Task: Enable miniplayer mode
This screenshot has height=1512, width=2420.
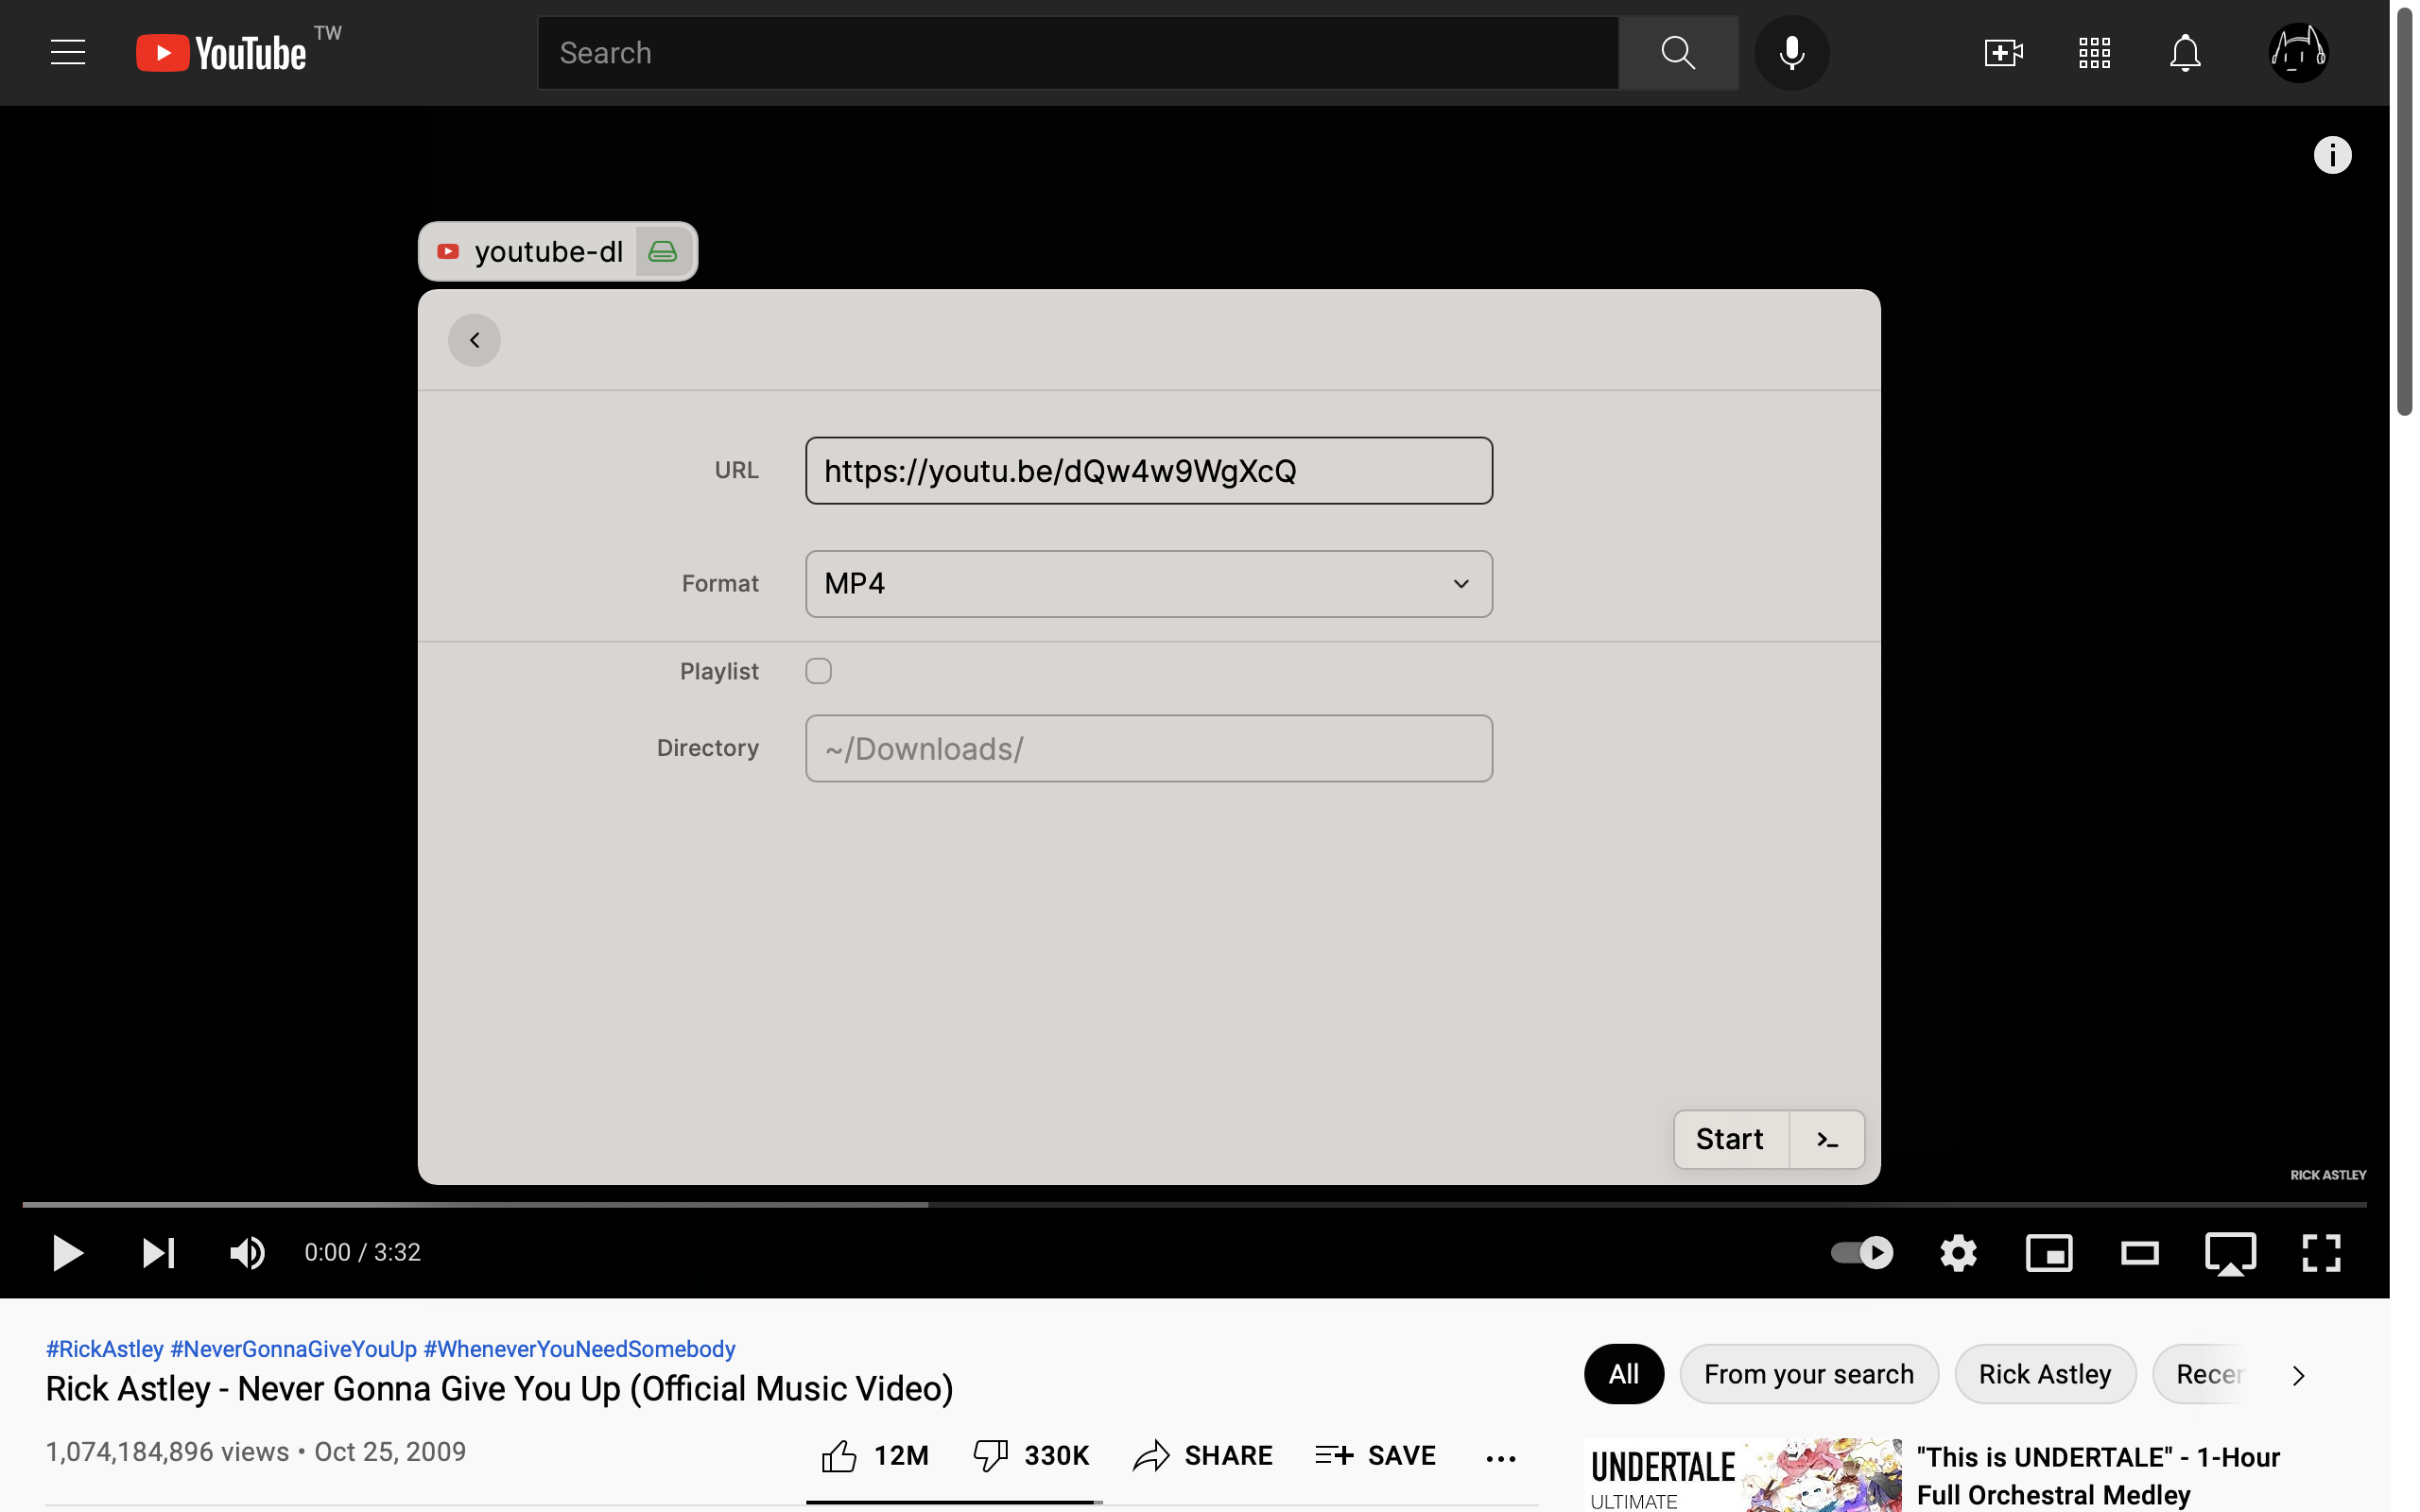Action: coord(2049,1252)
